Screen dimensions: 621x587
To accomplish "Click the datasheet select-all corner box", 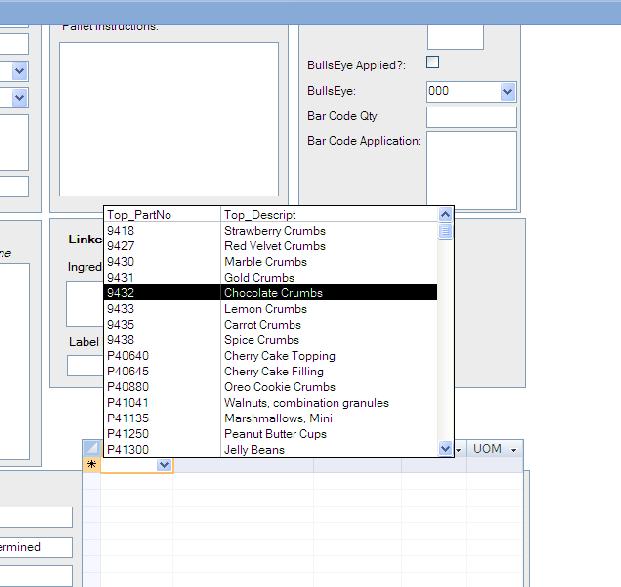I will click(91, 448).
